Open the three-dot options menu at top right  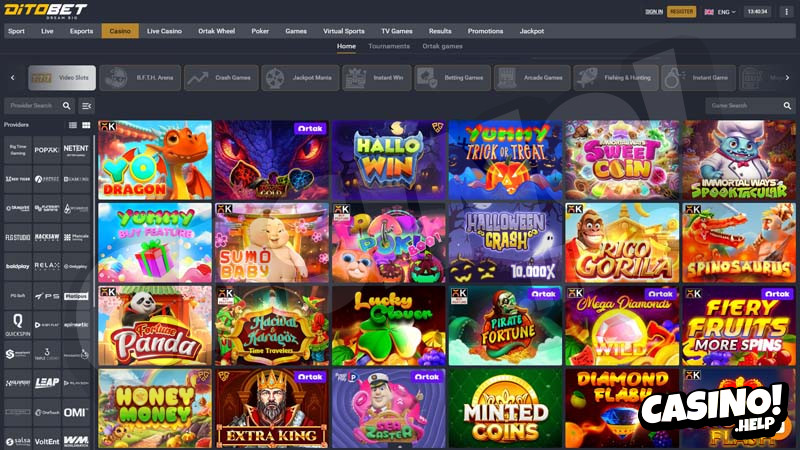point(786,12)
